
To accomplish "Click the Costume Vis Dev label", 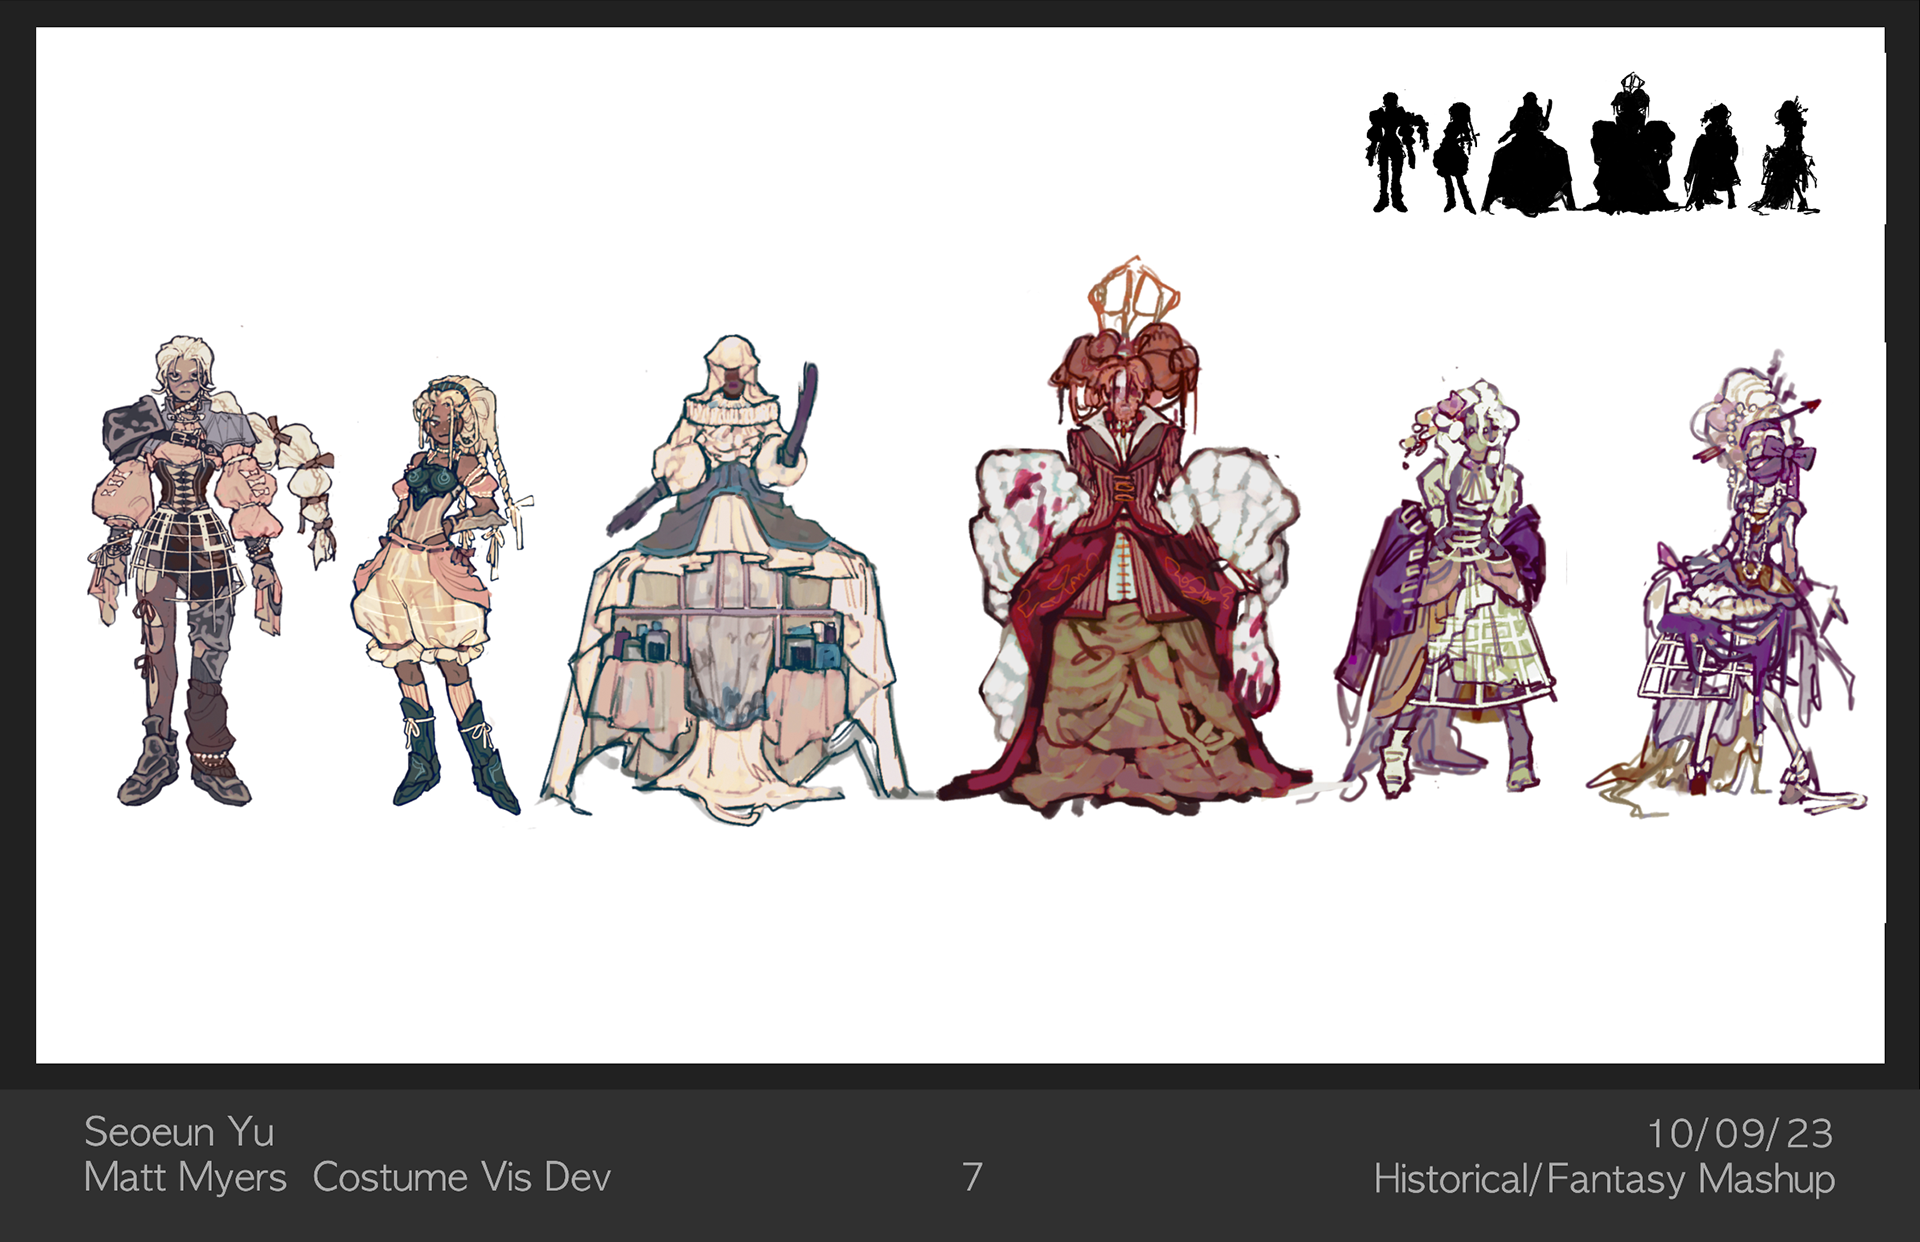I will [x=461, y=1177].
